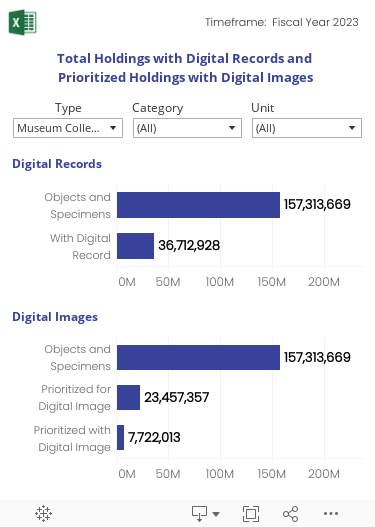375x527 pixels.
Task: Click 157,313,669 value in Digital Records chart
Action: click(317, 205)
